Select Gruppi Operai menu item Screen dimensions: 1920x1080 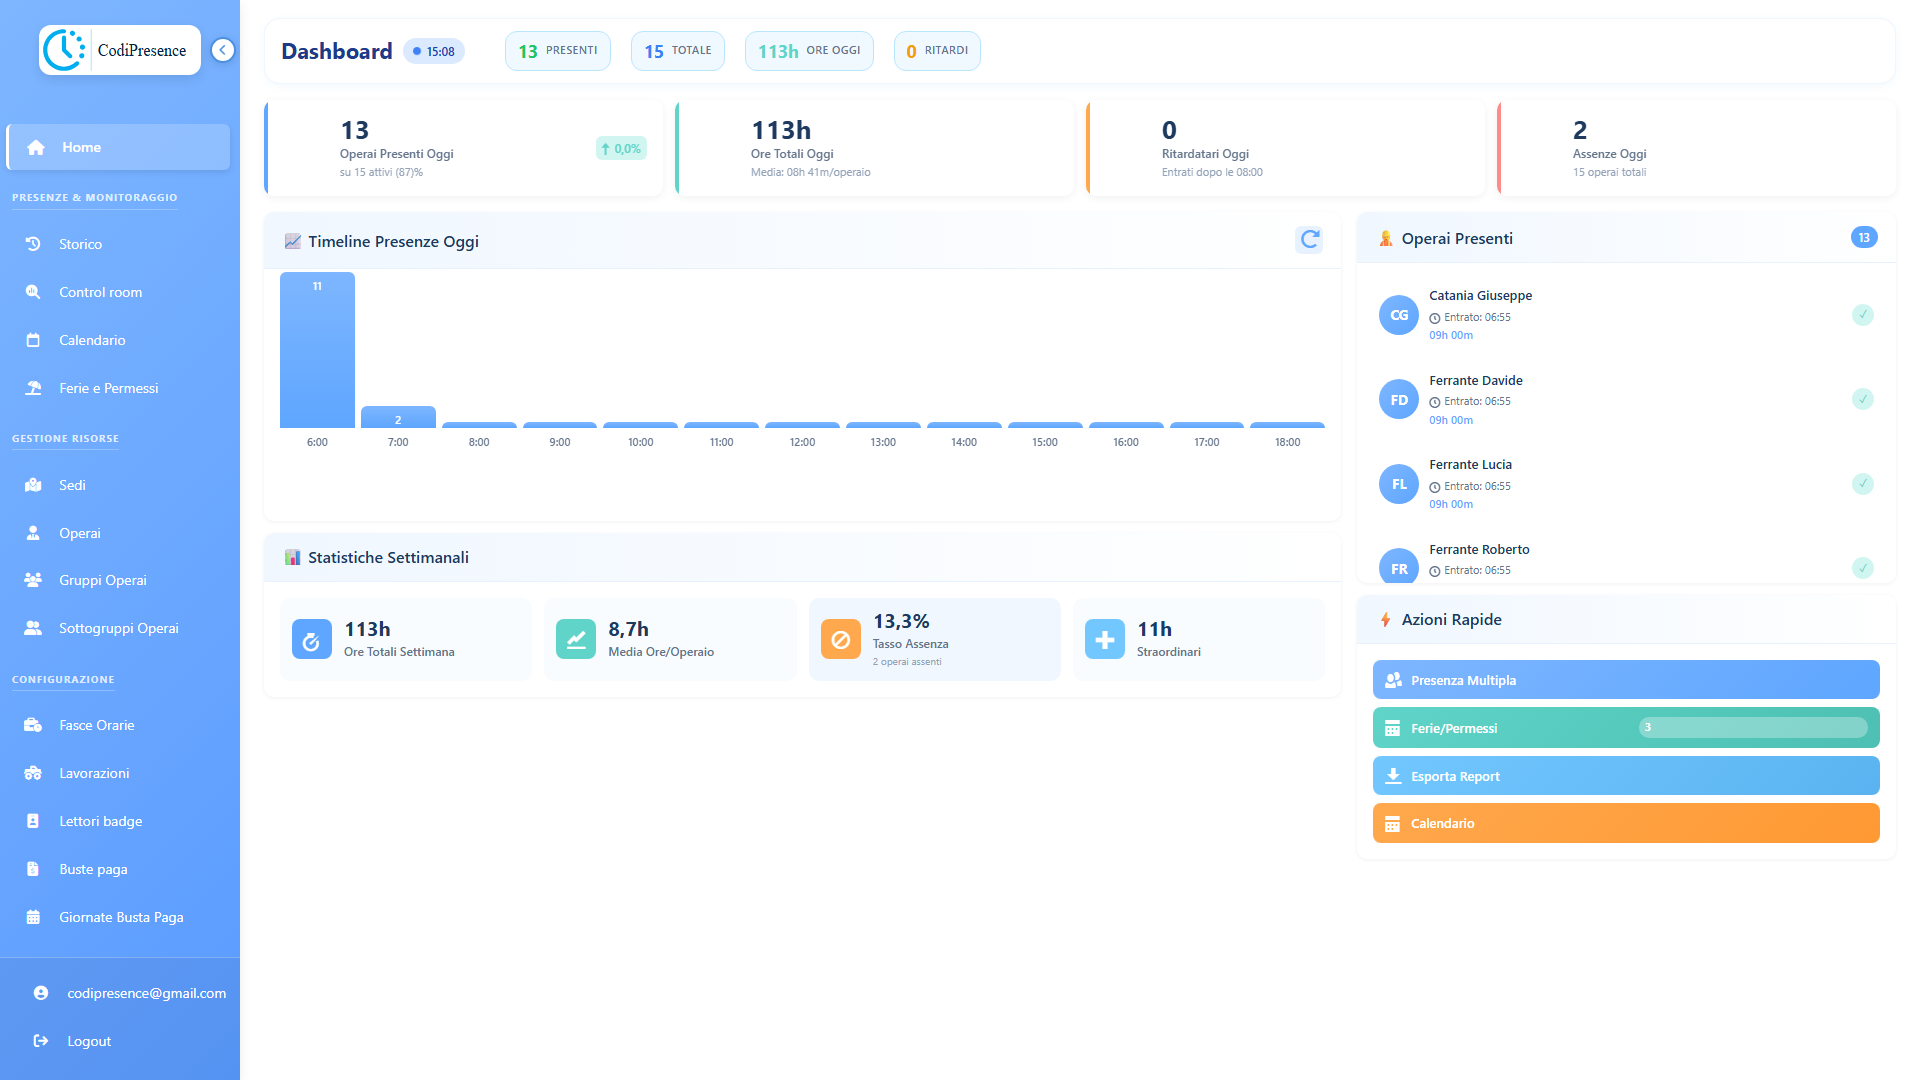coord(102,580)
